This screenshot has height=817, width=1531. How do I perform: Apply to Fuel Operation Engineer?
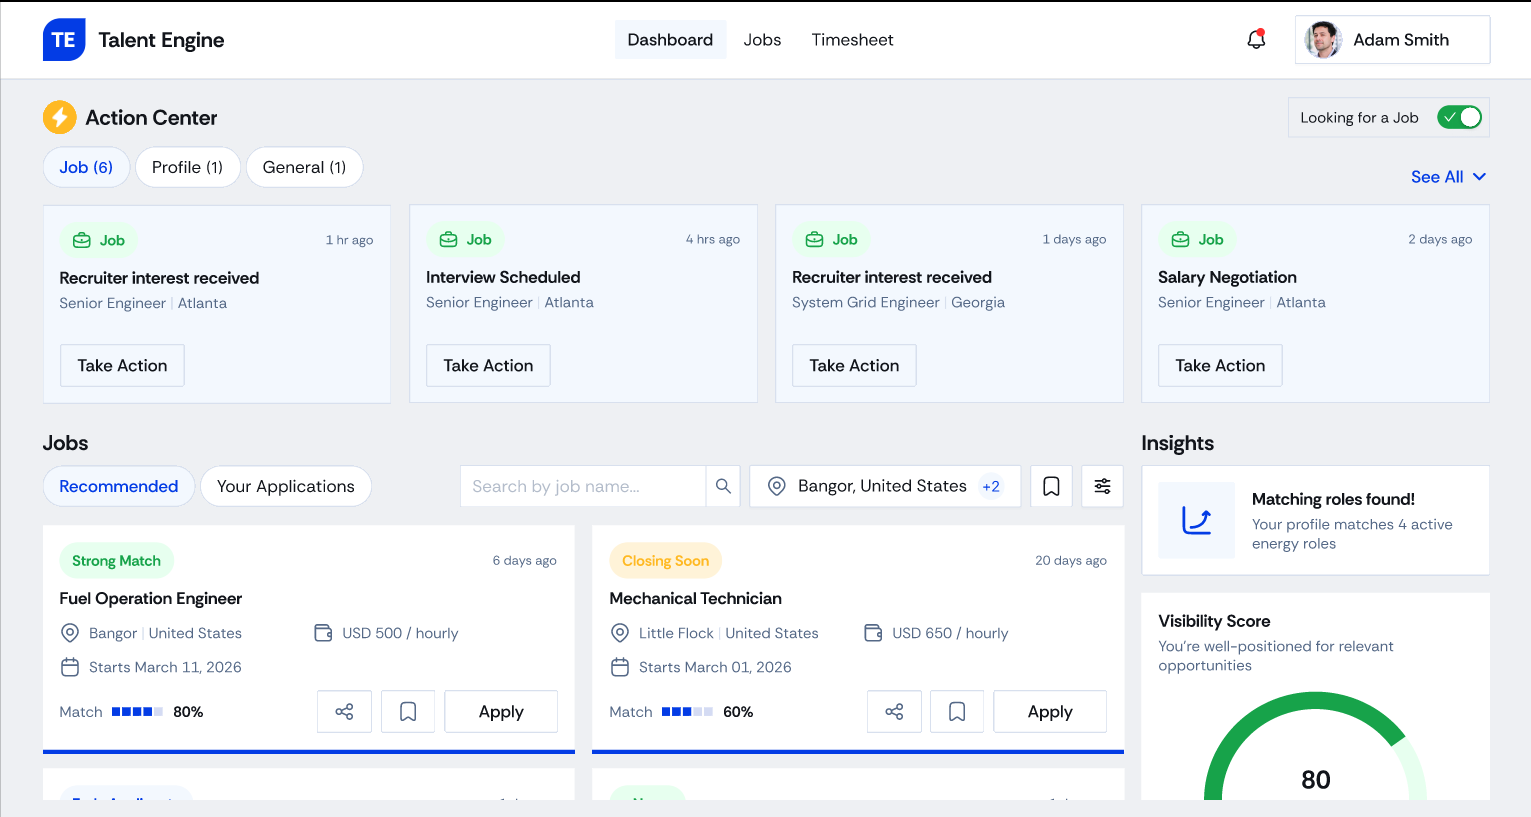[501, 712]
